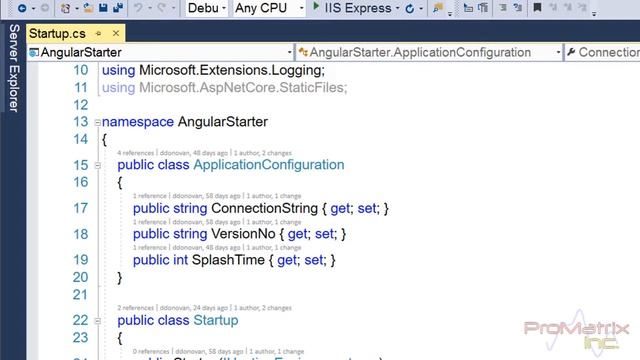Open the Undo history dropdown arrow
The image size is (640, 360).
(150, 8)
